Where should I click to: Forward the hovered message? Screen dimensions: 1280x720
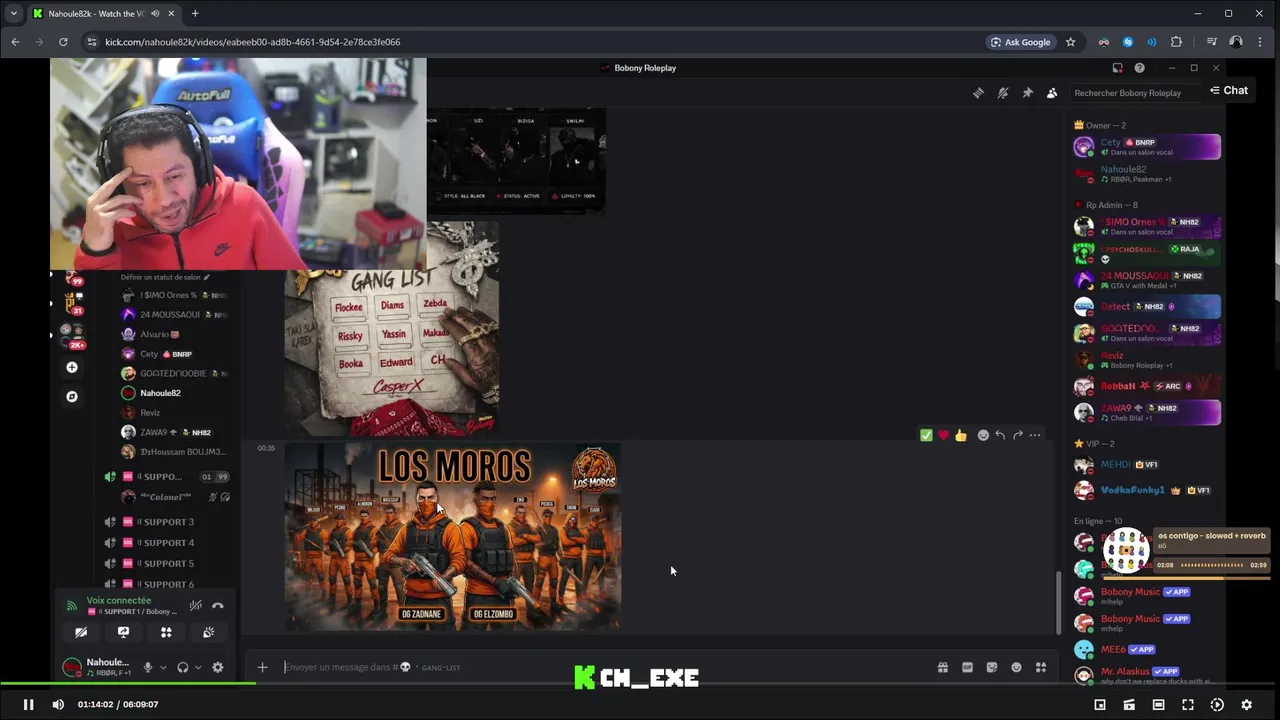tap(1018, 435)
